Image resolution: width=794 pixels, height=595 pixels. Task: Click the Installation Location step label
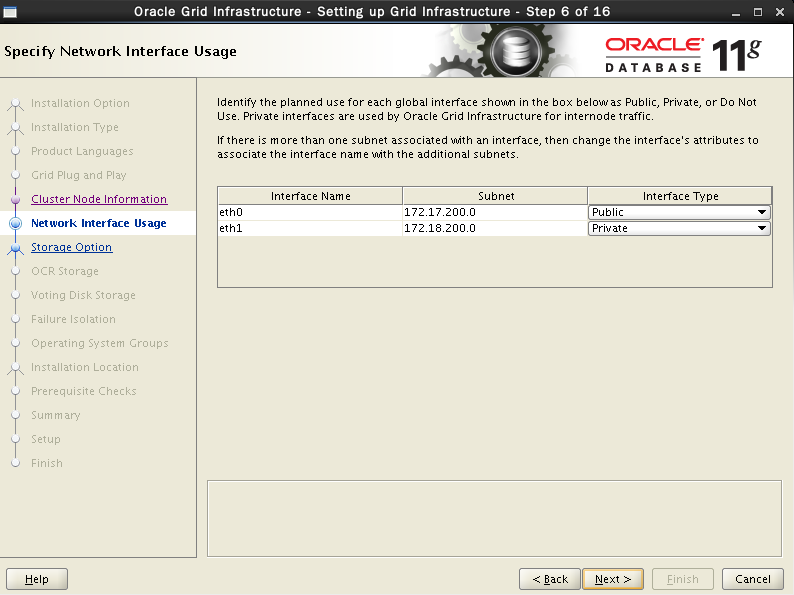click(85, 367)
